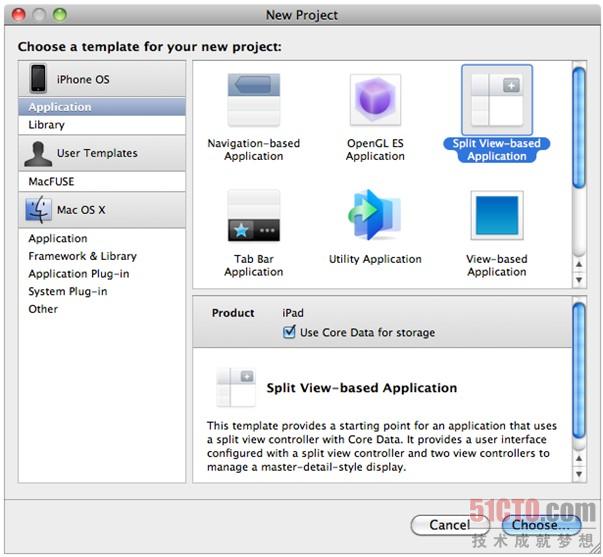Viewport: 603px width, 557px height.
Task: Click the Cancel button
Action: point(450,525)
